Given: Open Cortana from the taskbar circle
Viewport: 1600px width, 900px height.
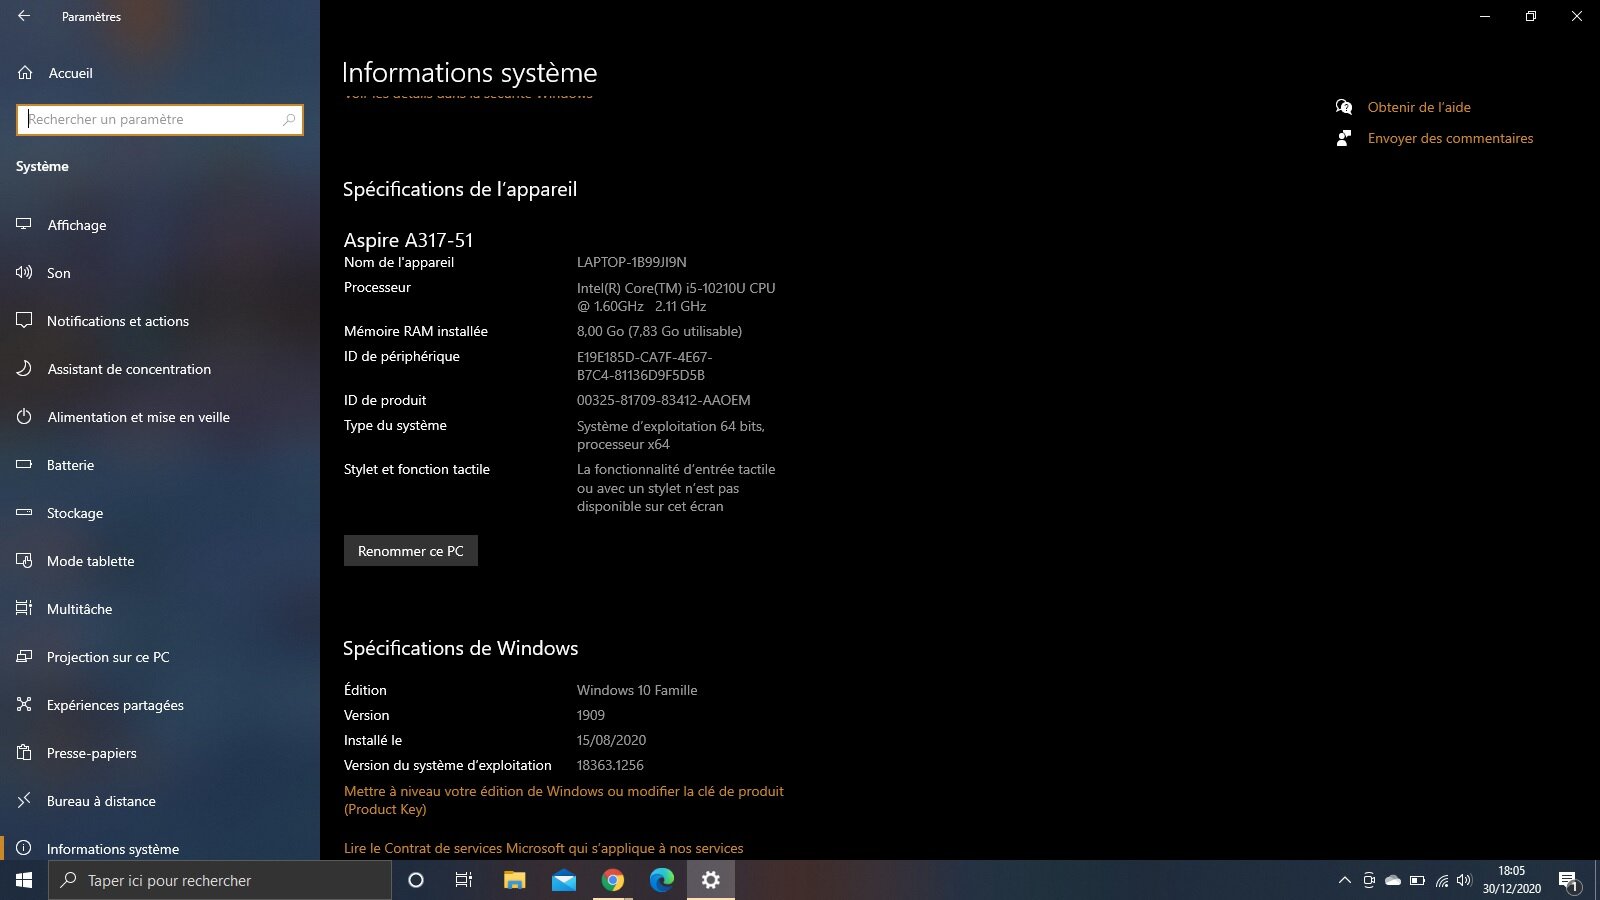Looking at the screenshot, I should (416, 880).
